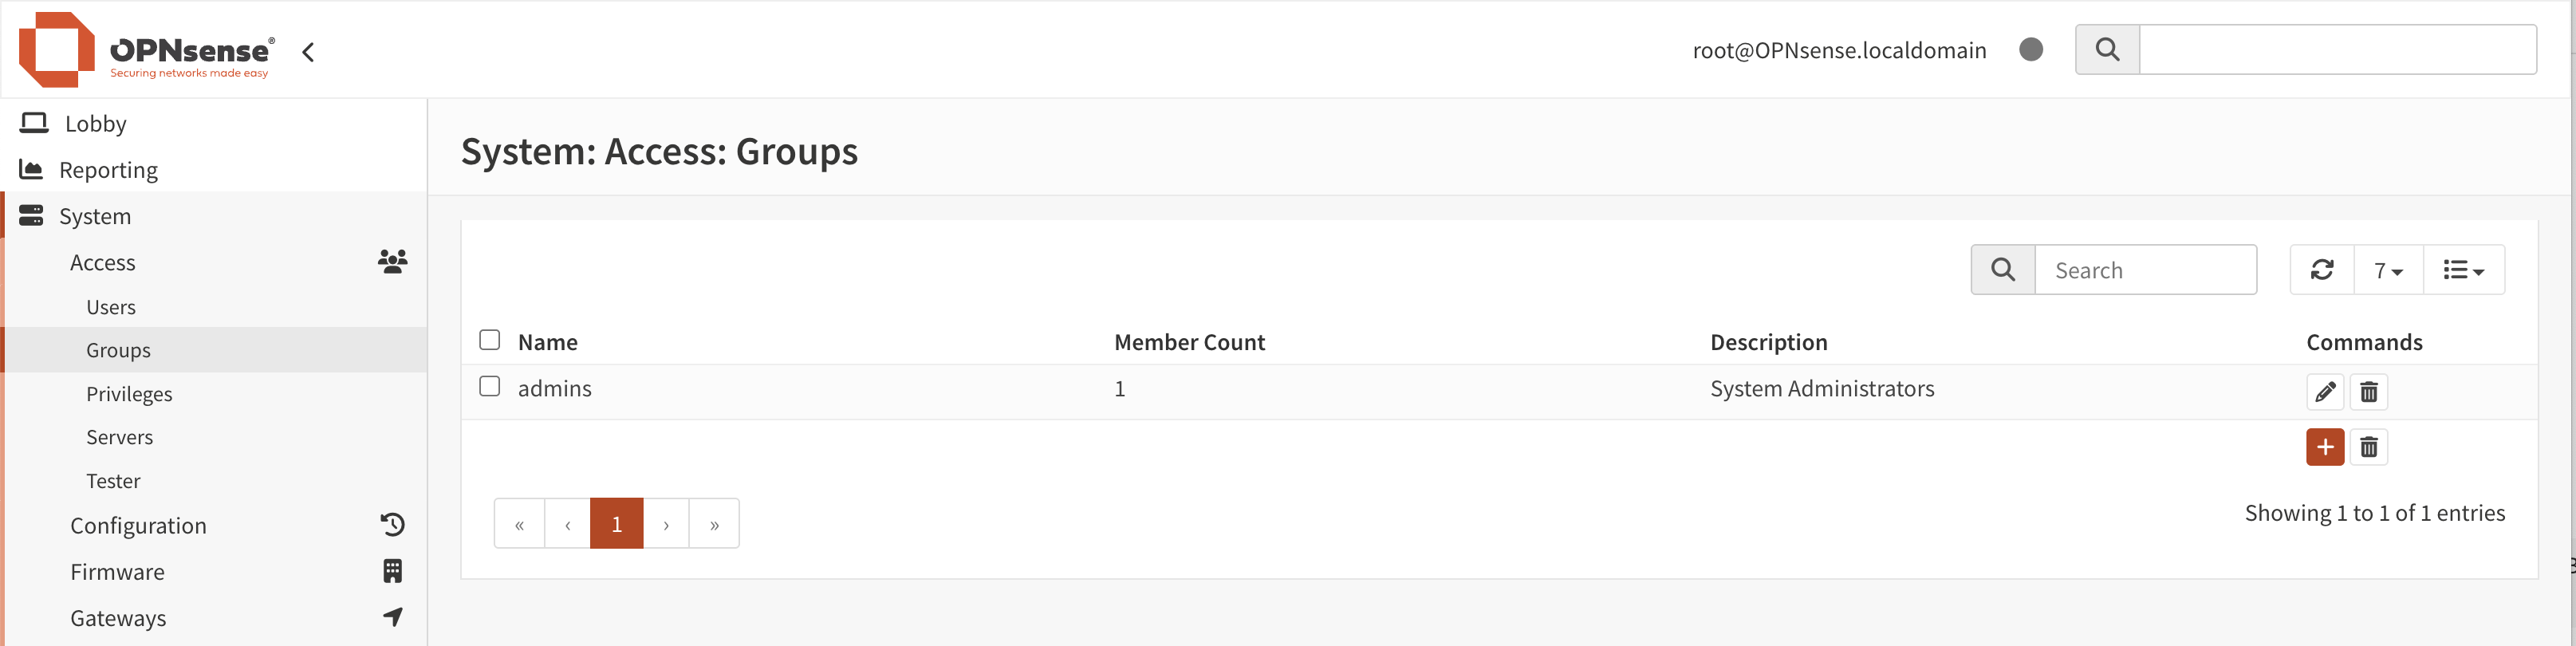Toggle the select-all checkbox in table header
2576x646 pixels.
click(489, 340)
